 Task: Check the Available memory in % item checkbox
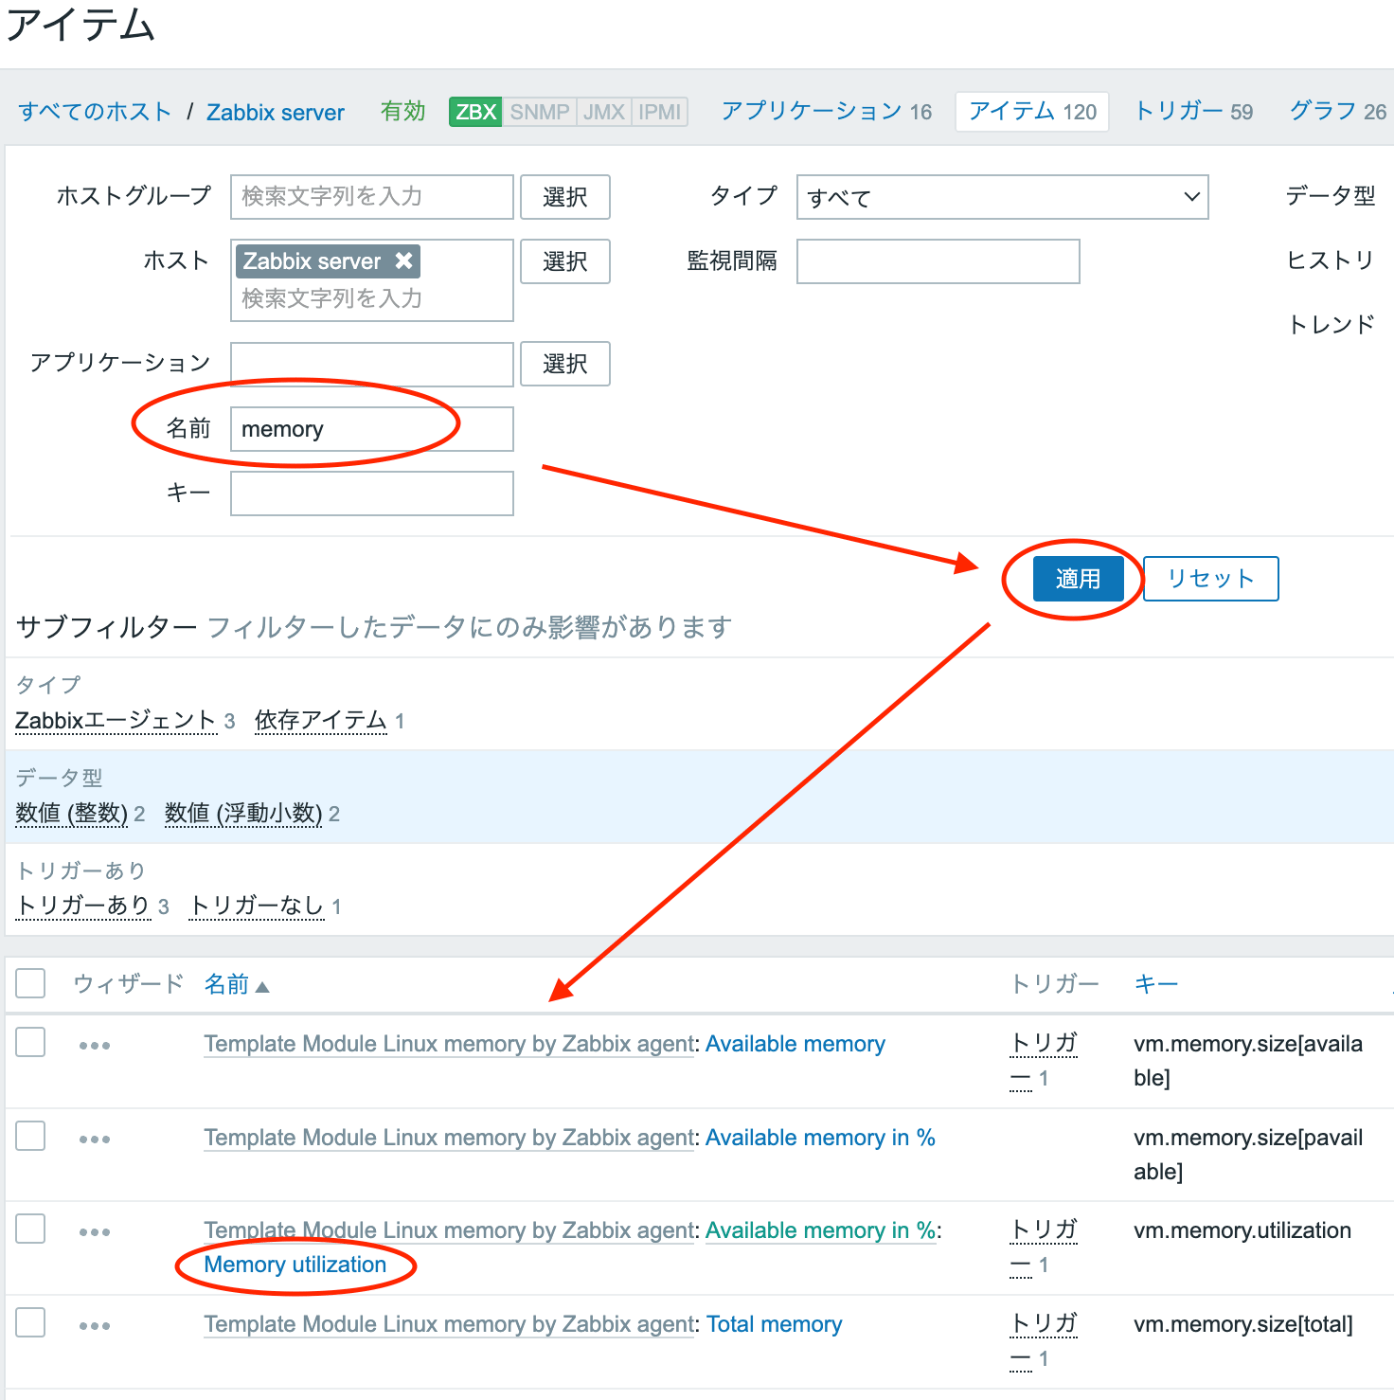[x=30, y=1136]
